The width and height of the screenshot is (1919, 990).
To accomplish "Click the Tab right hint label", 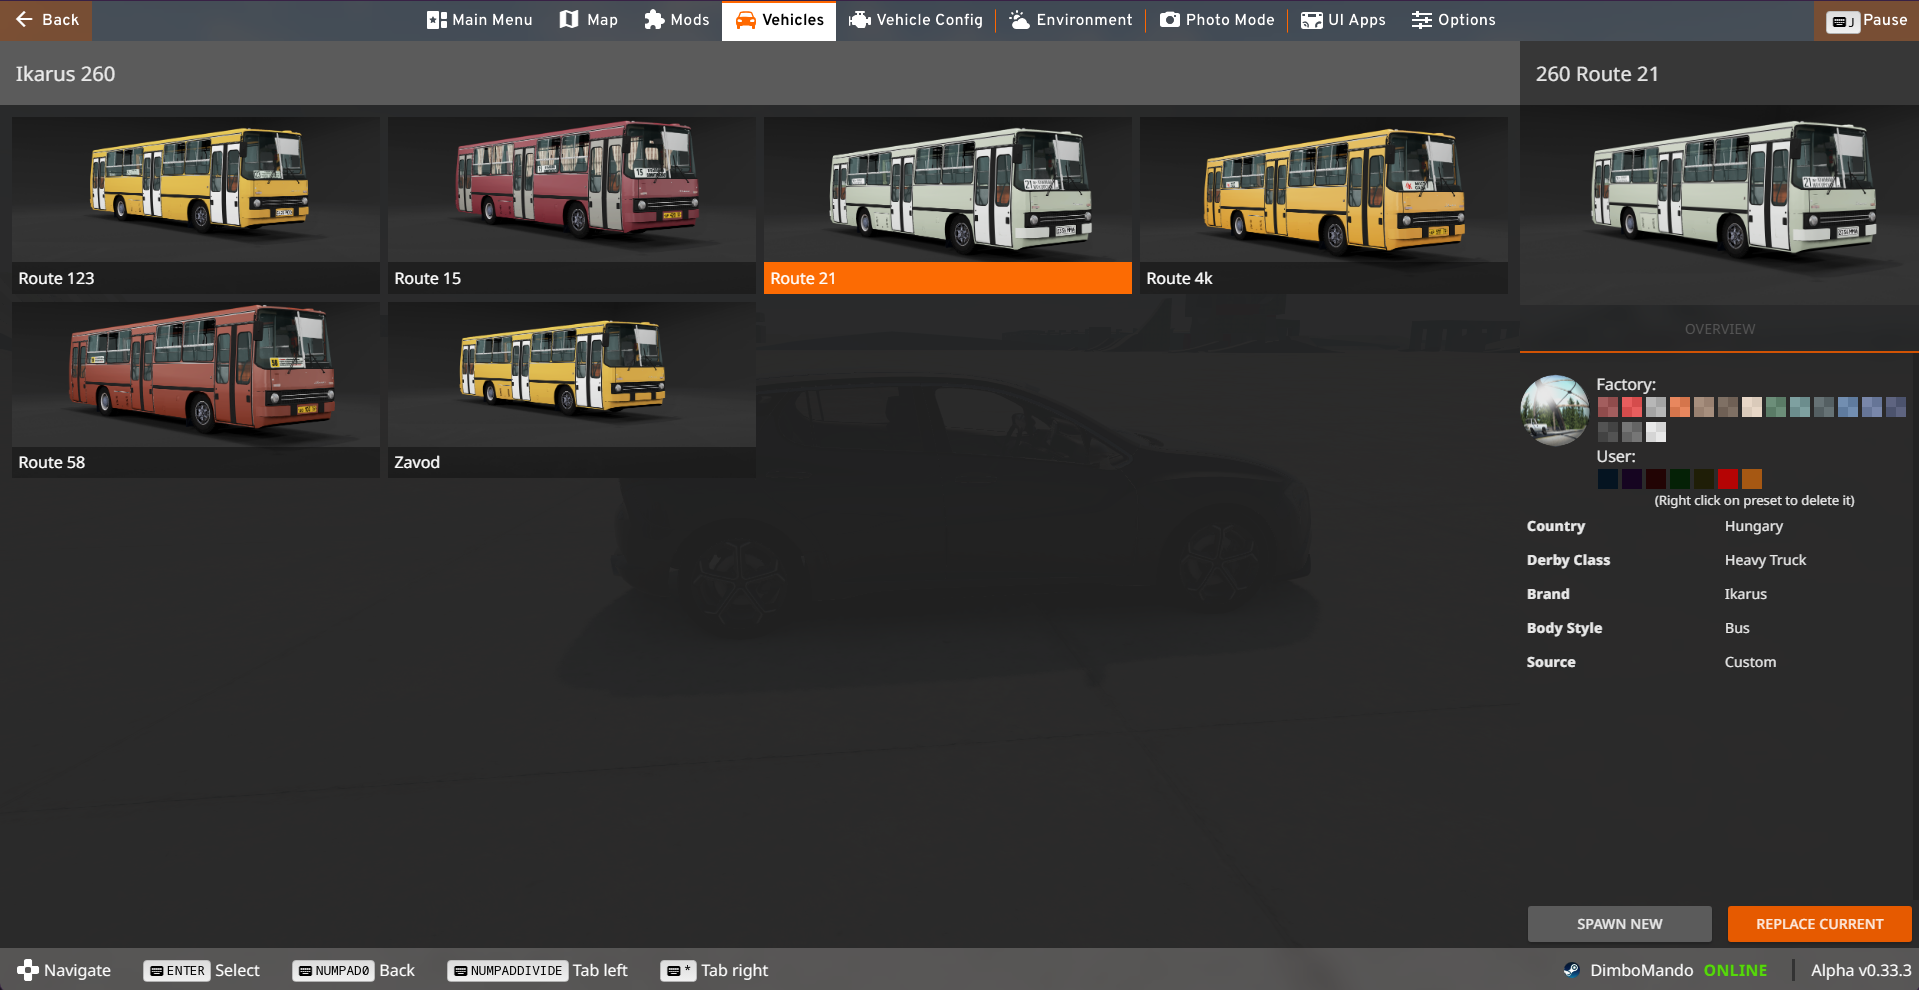I will coord(734,971).
